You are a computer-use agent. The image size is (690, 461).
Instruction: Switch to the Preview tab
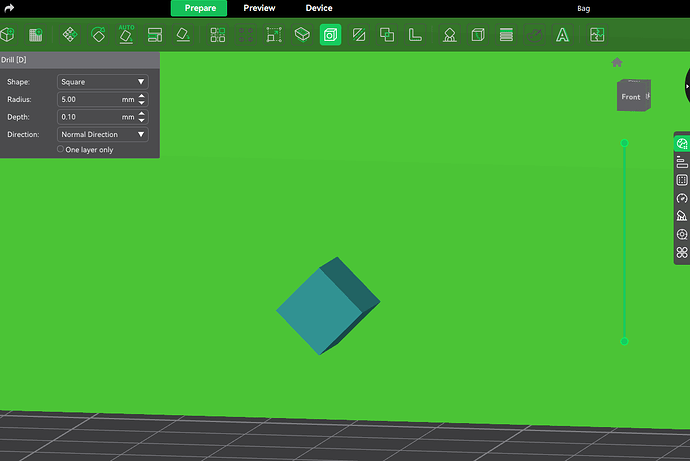259,8
